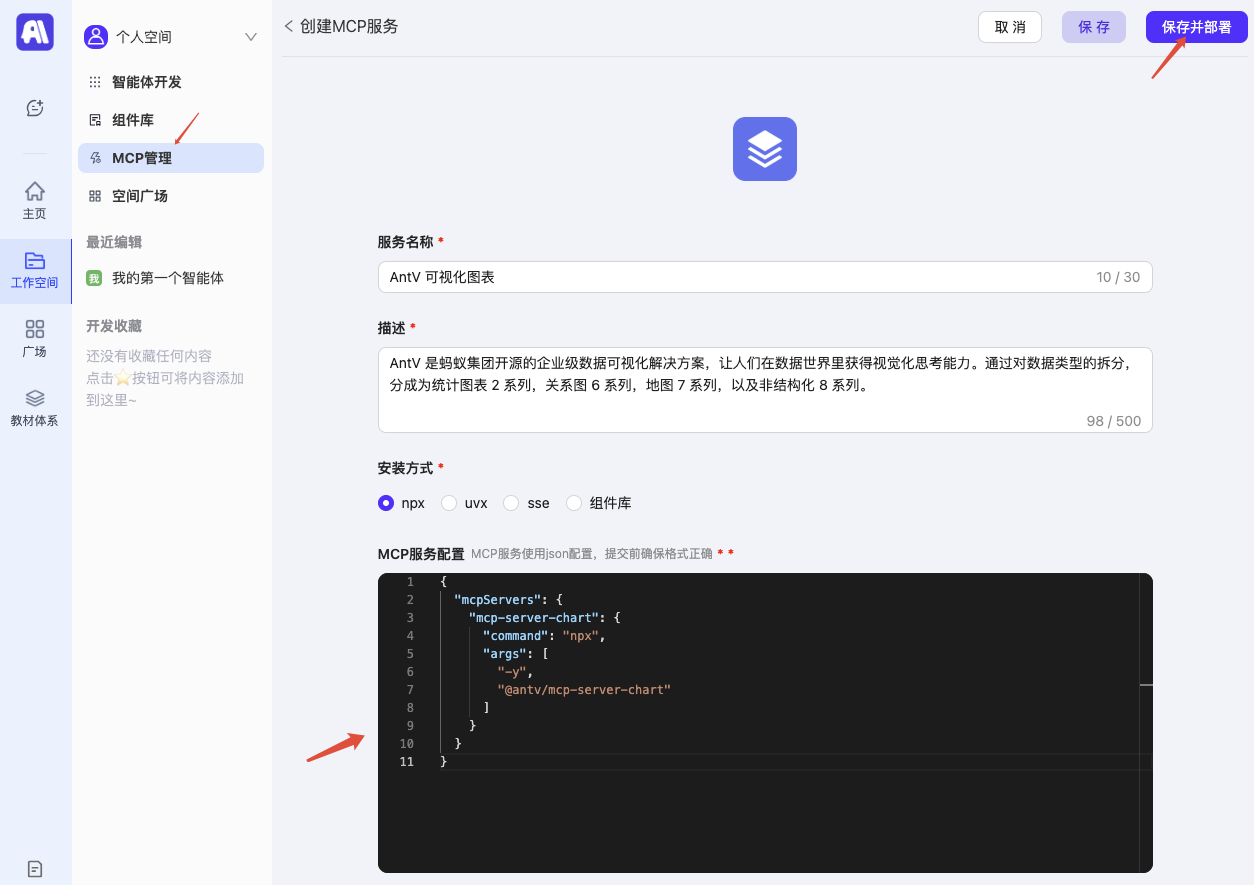The height and width of the screenshot is (885, 1254).
Task: Click the "-y" argument in editor
Action: 512,672
